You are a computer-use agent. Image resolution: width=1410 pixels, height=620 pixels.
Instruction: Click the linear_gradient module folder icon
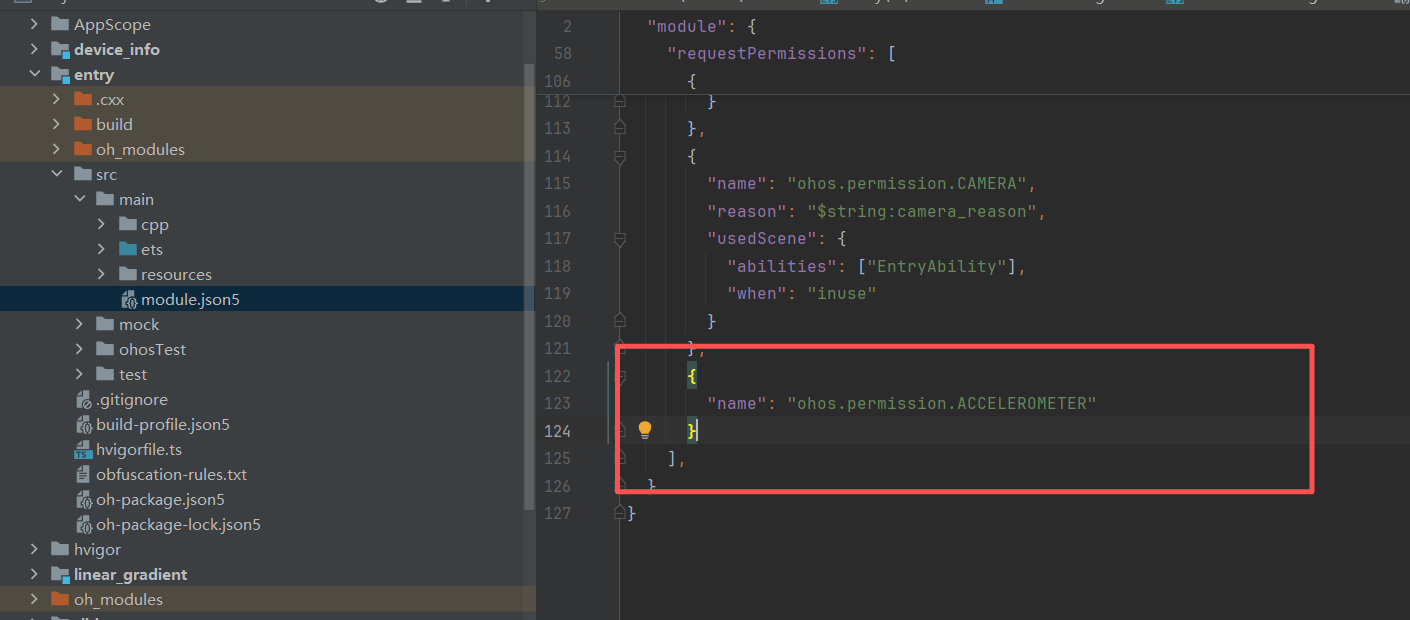pos(60,574)
